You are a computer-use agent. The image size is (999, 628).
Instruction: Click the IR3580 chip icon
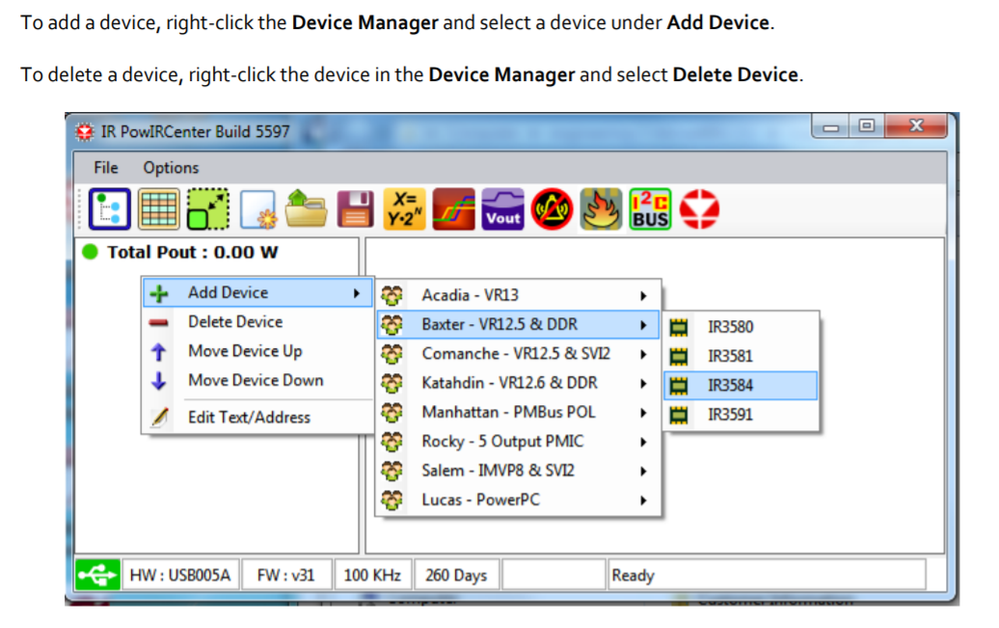(x=679, y=327)
